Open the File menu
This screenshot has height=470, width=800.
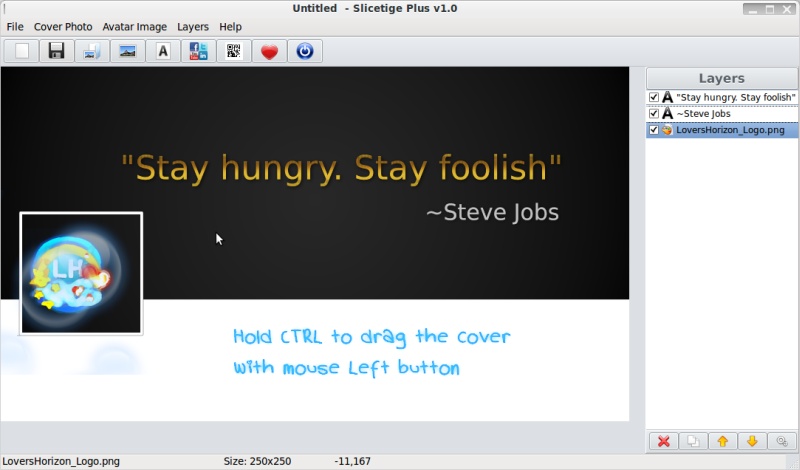tap(15, 27)
